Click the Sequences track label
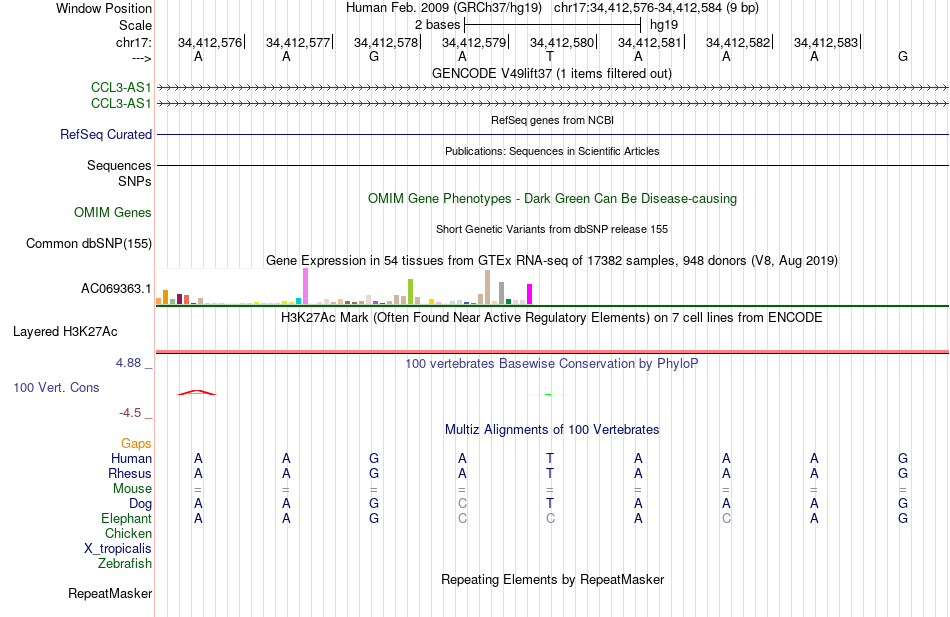Image resolution: width=950 pixels, height=617 pixels. [119, 165]
